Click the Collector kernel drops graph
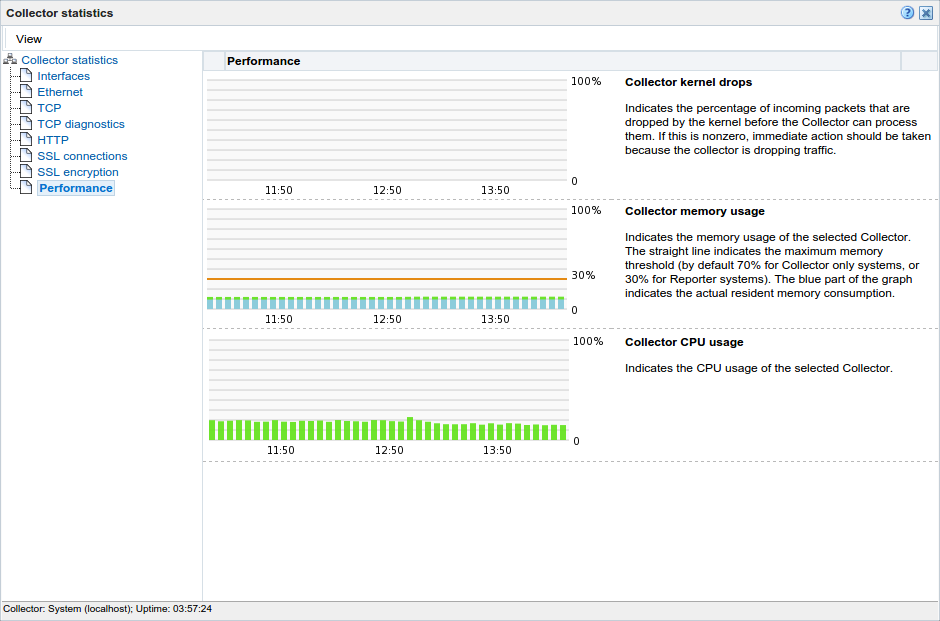Viewport: 940px width, 621px height. [x=387, y=130]
